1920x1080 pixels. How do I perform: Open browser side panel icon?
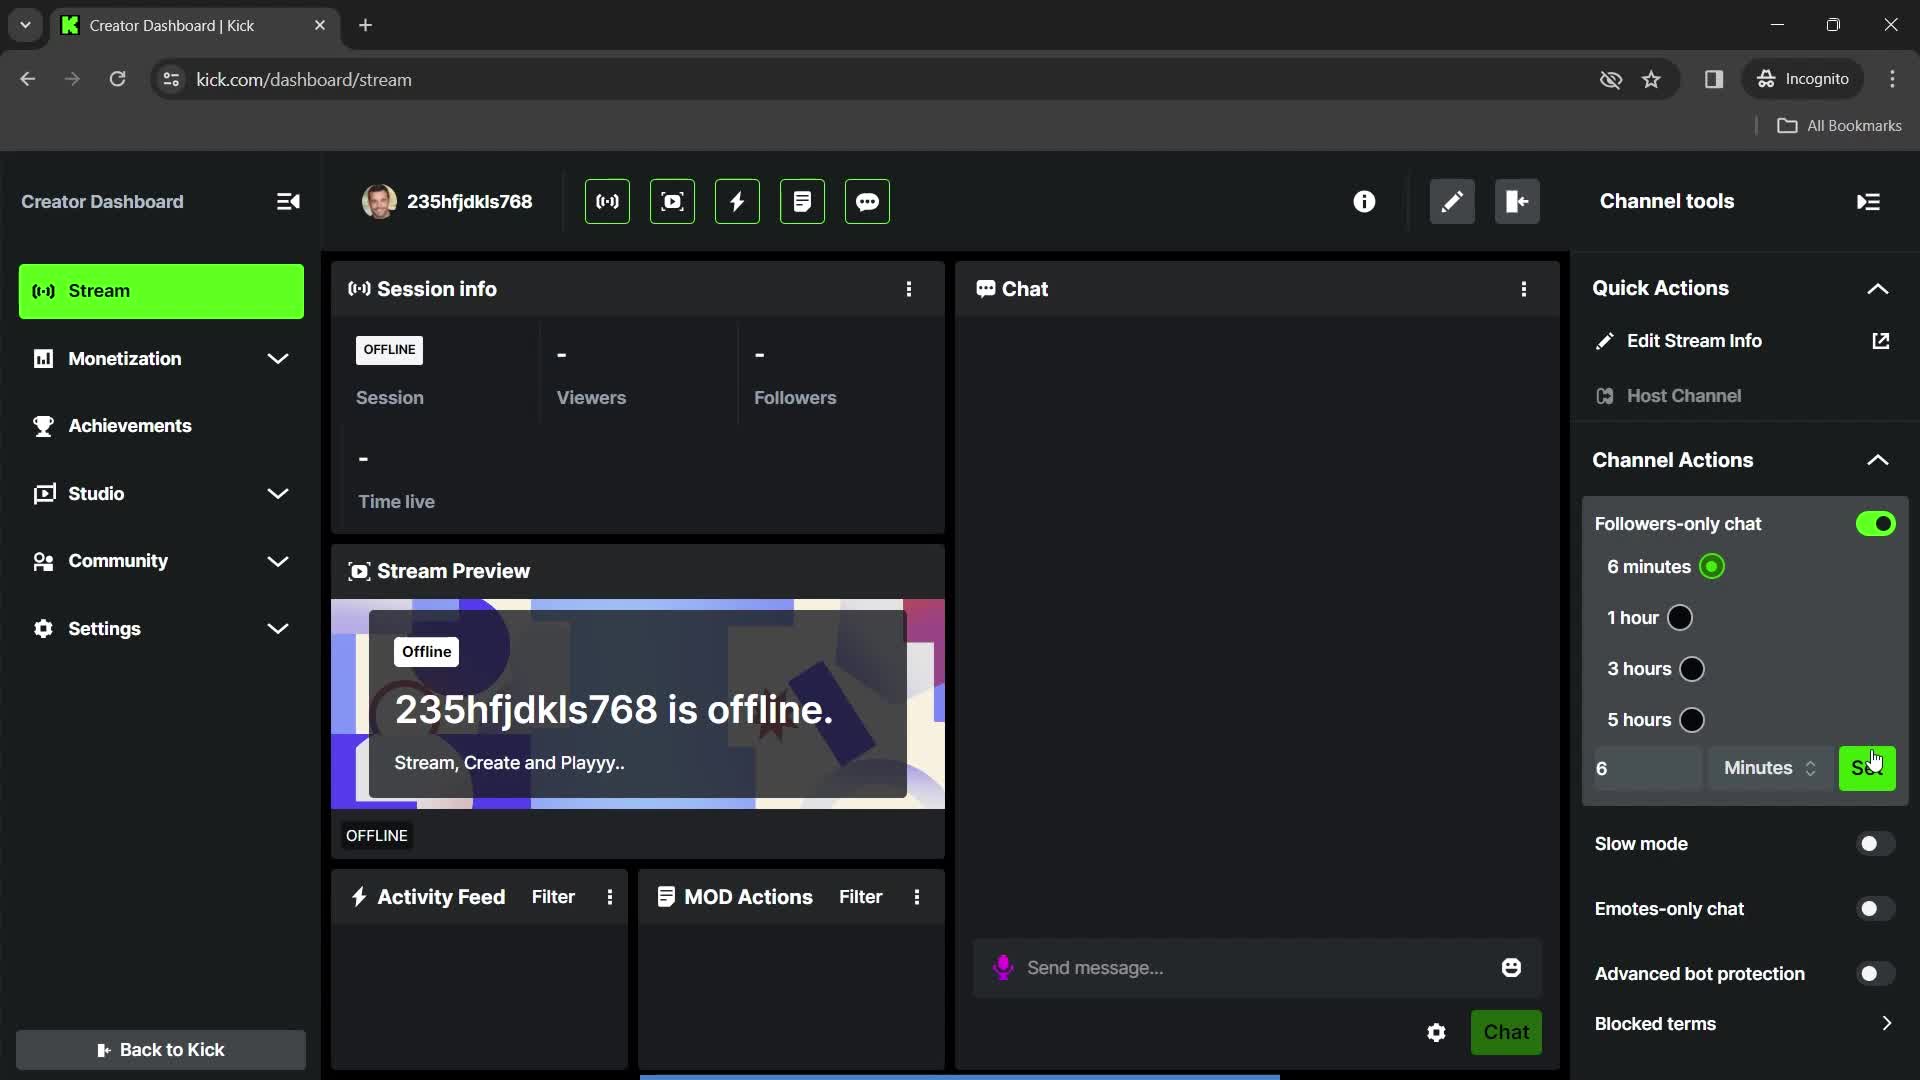click(x=1714, y=79)
